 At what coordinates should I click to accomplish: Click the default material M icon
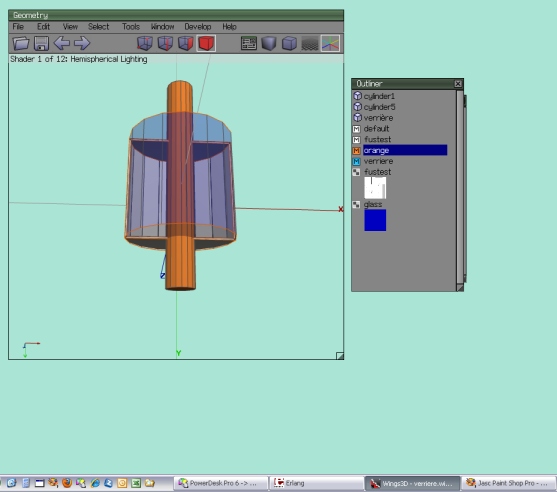(x=357, y=129)
